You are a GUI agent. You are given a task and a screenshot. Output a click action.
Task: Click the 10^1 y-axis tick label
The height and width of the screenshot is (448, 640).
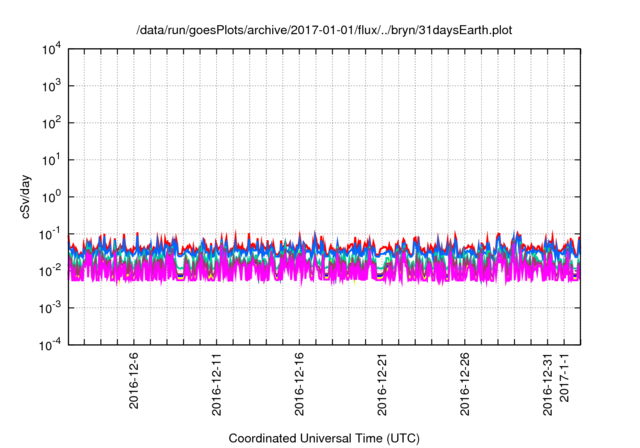click(51, 160)
